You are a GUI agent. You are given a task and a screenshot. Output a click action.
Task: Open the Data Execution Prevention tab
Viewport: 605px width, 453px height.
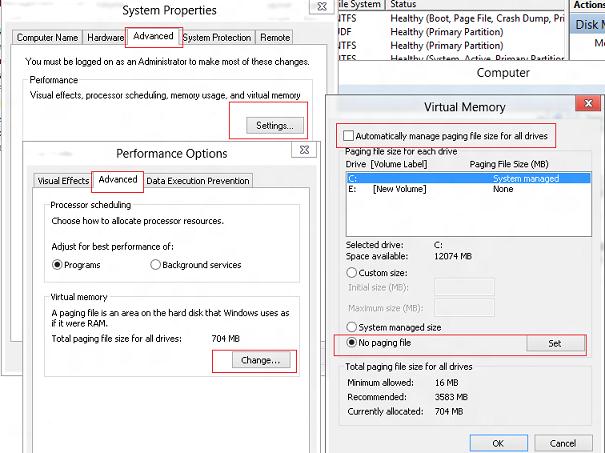pos(198,181)
